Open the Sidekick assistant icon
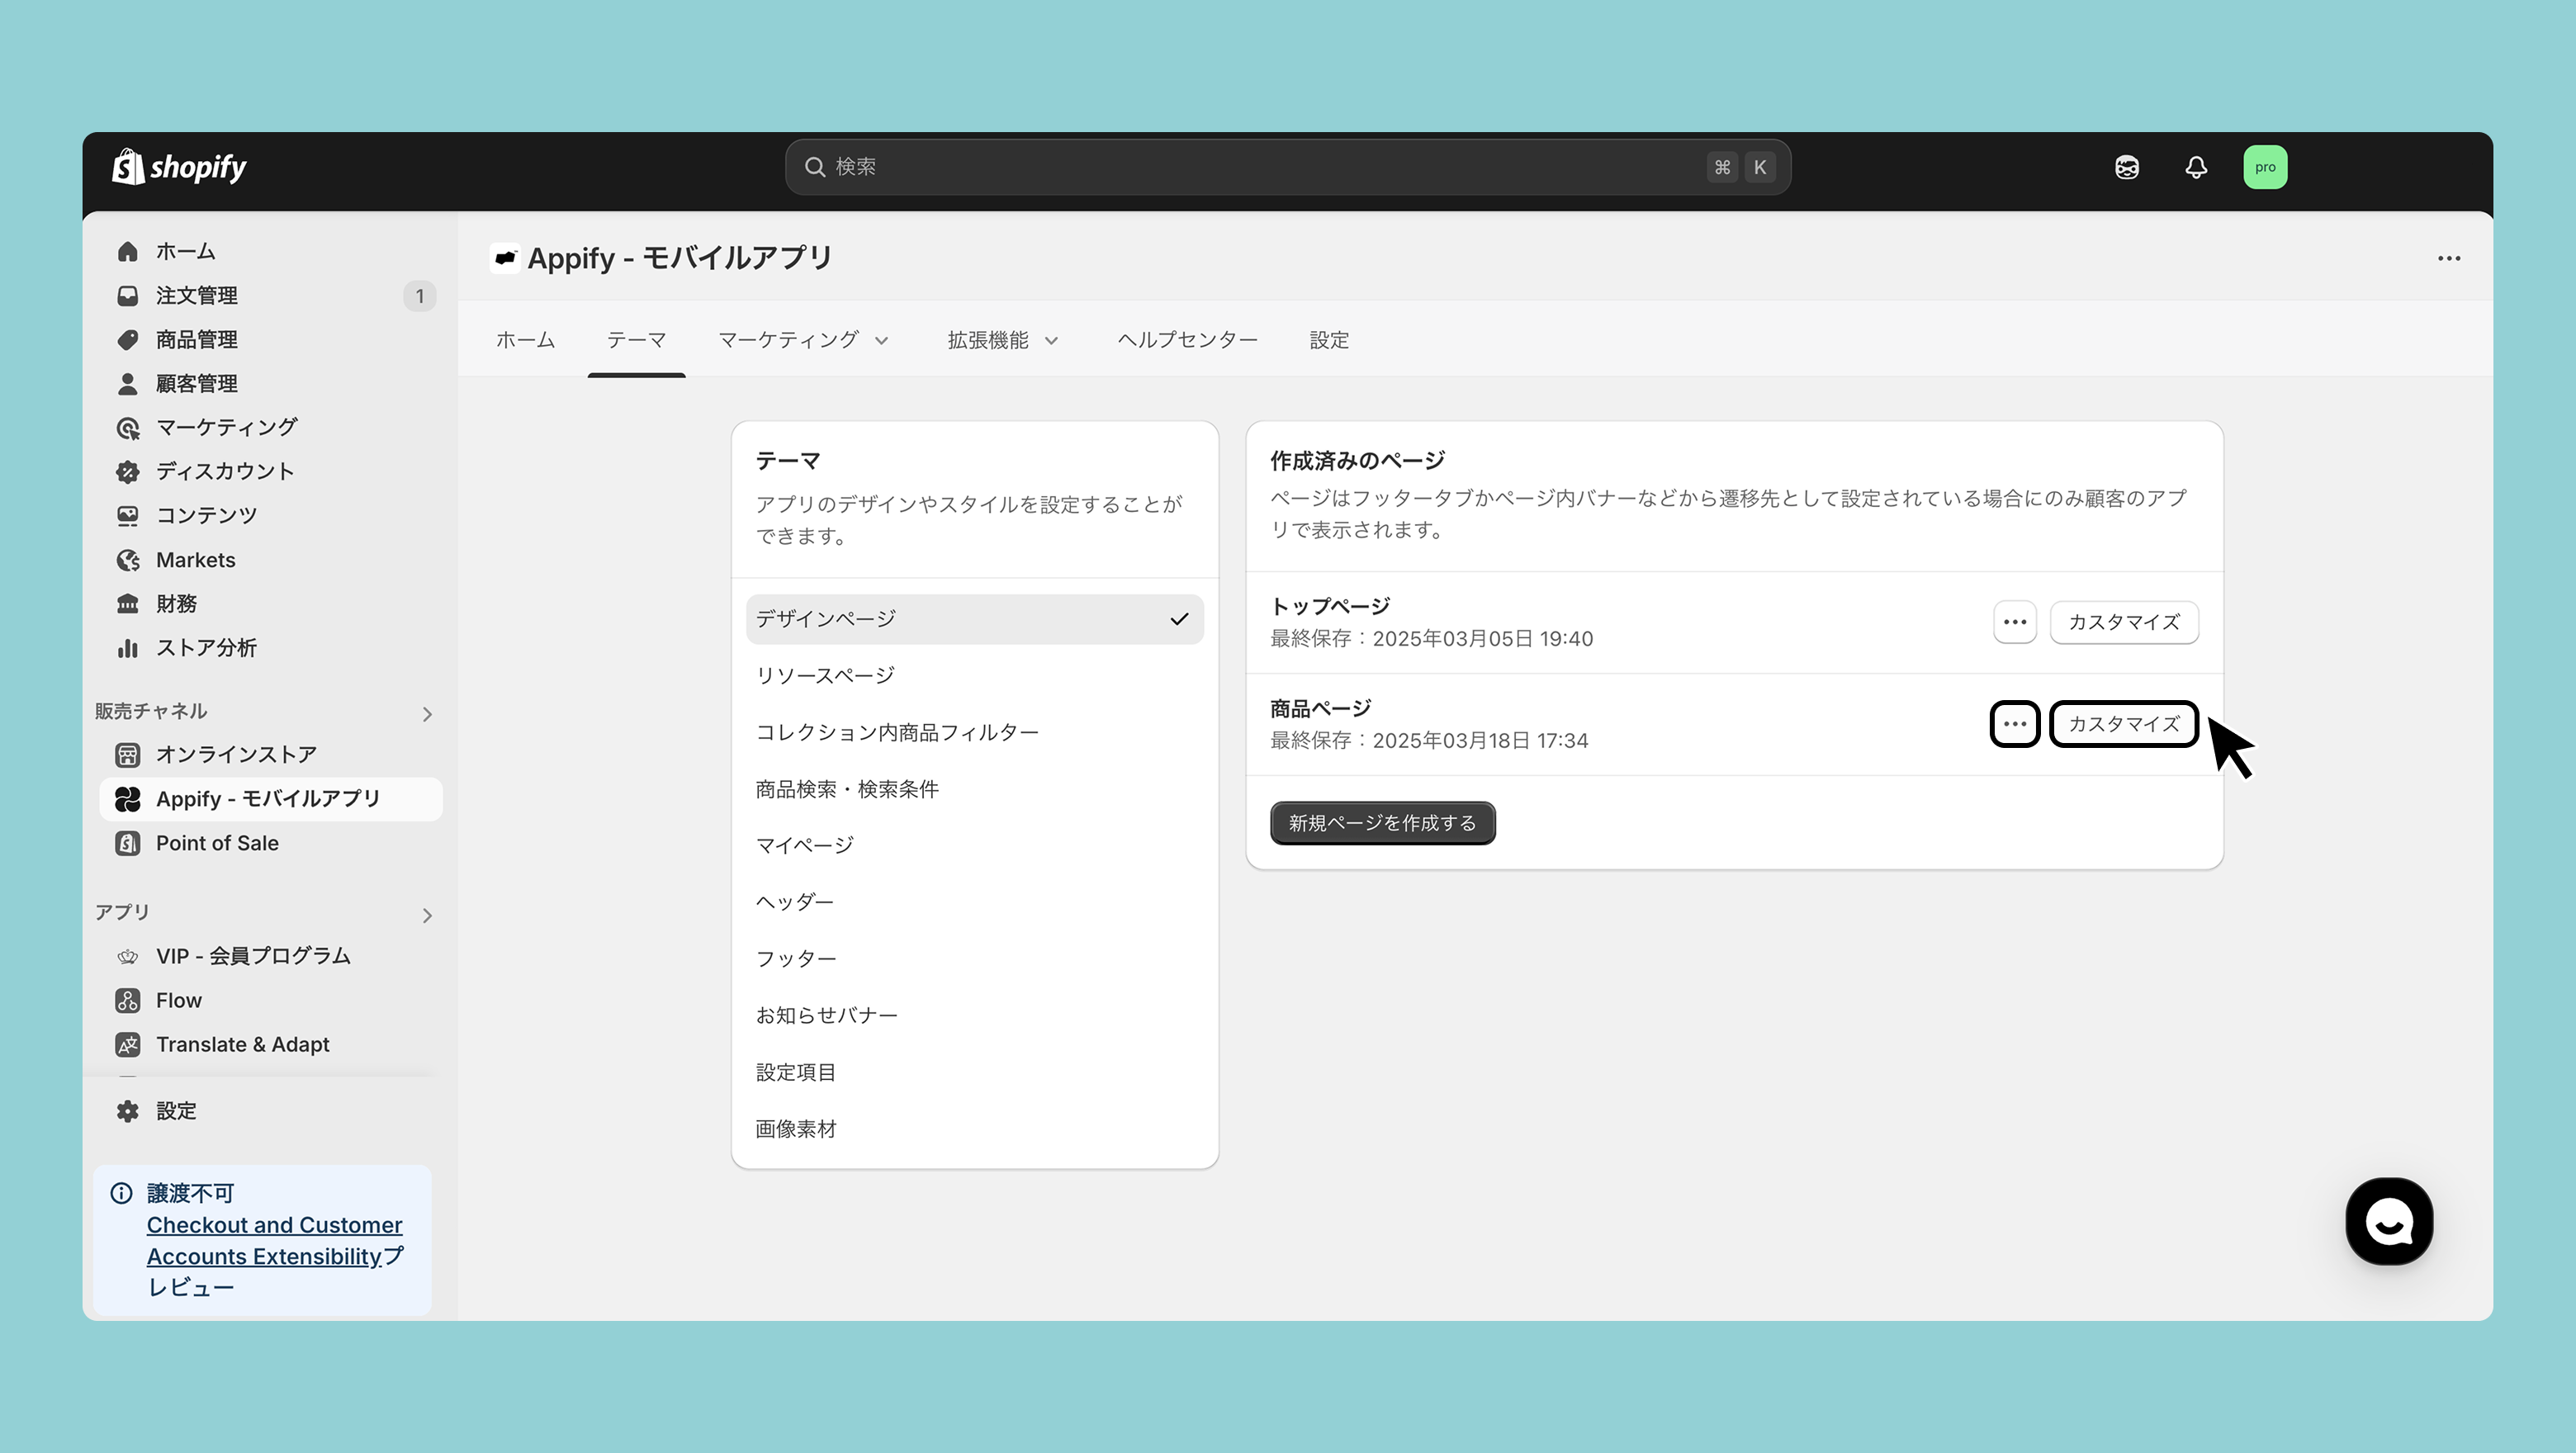 2126,167
